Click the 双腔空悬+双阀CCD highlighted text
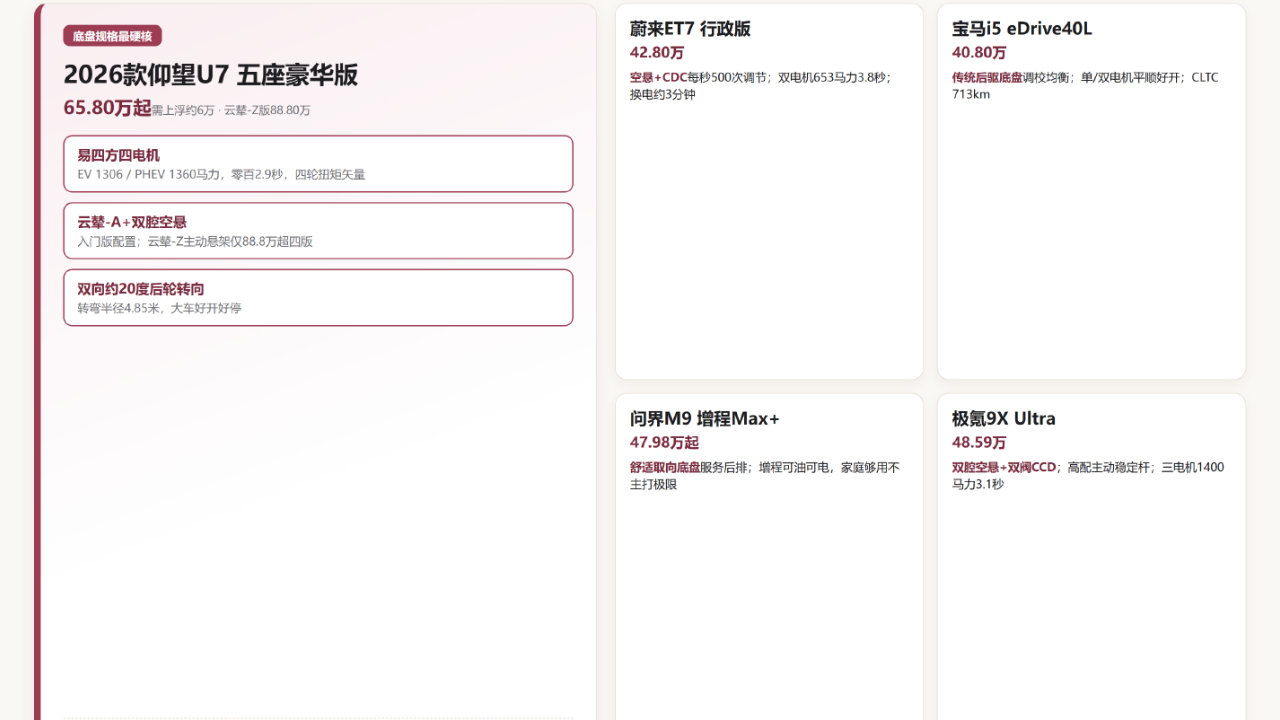The image size is (1280, 720). point(1004,467)
